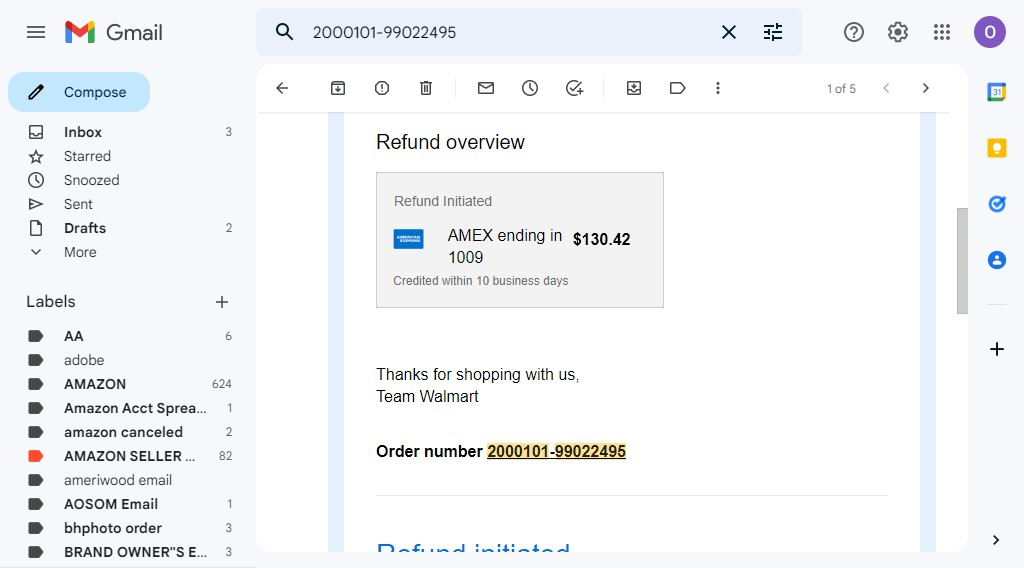The width and height of the screenshot is (1024, 568).
Task: Clear the search query with X
Action: point(729,32)
